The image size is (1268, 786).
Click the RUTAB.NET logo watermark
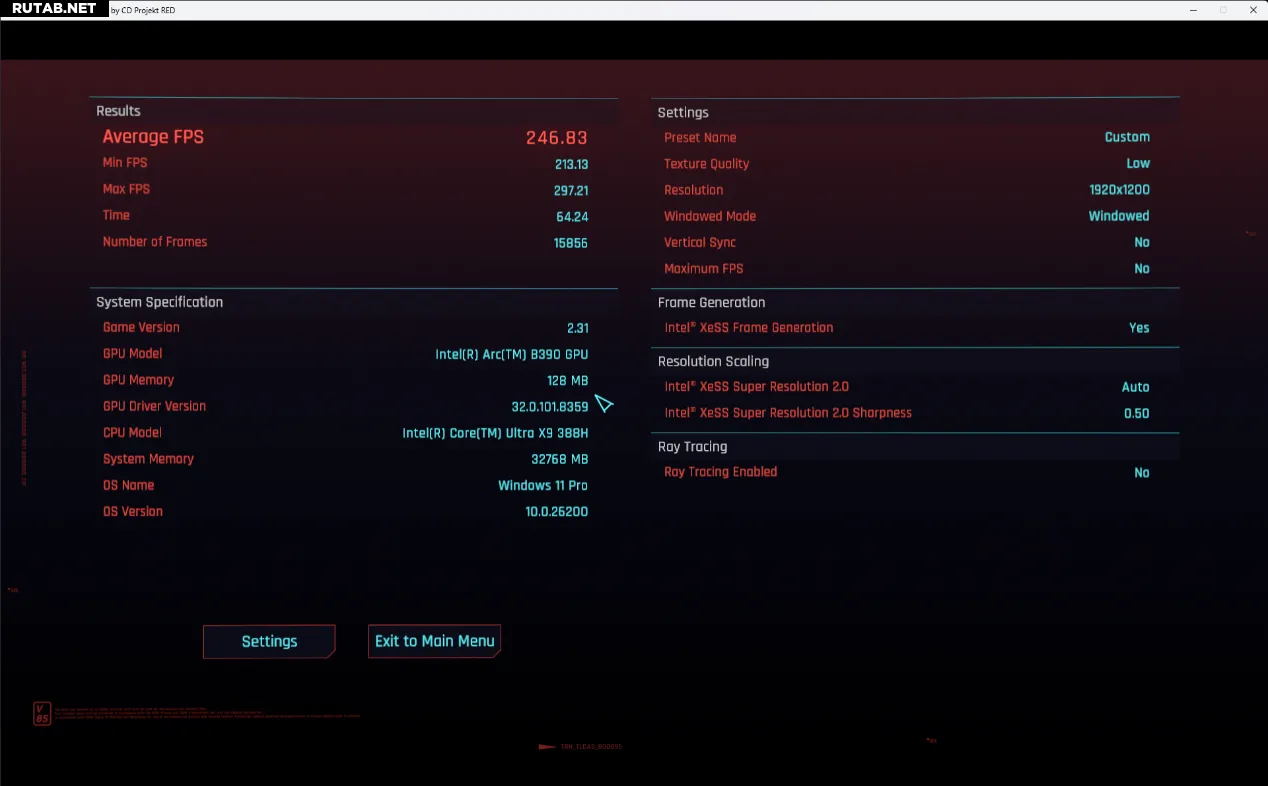point(54,8)
